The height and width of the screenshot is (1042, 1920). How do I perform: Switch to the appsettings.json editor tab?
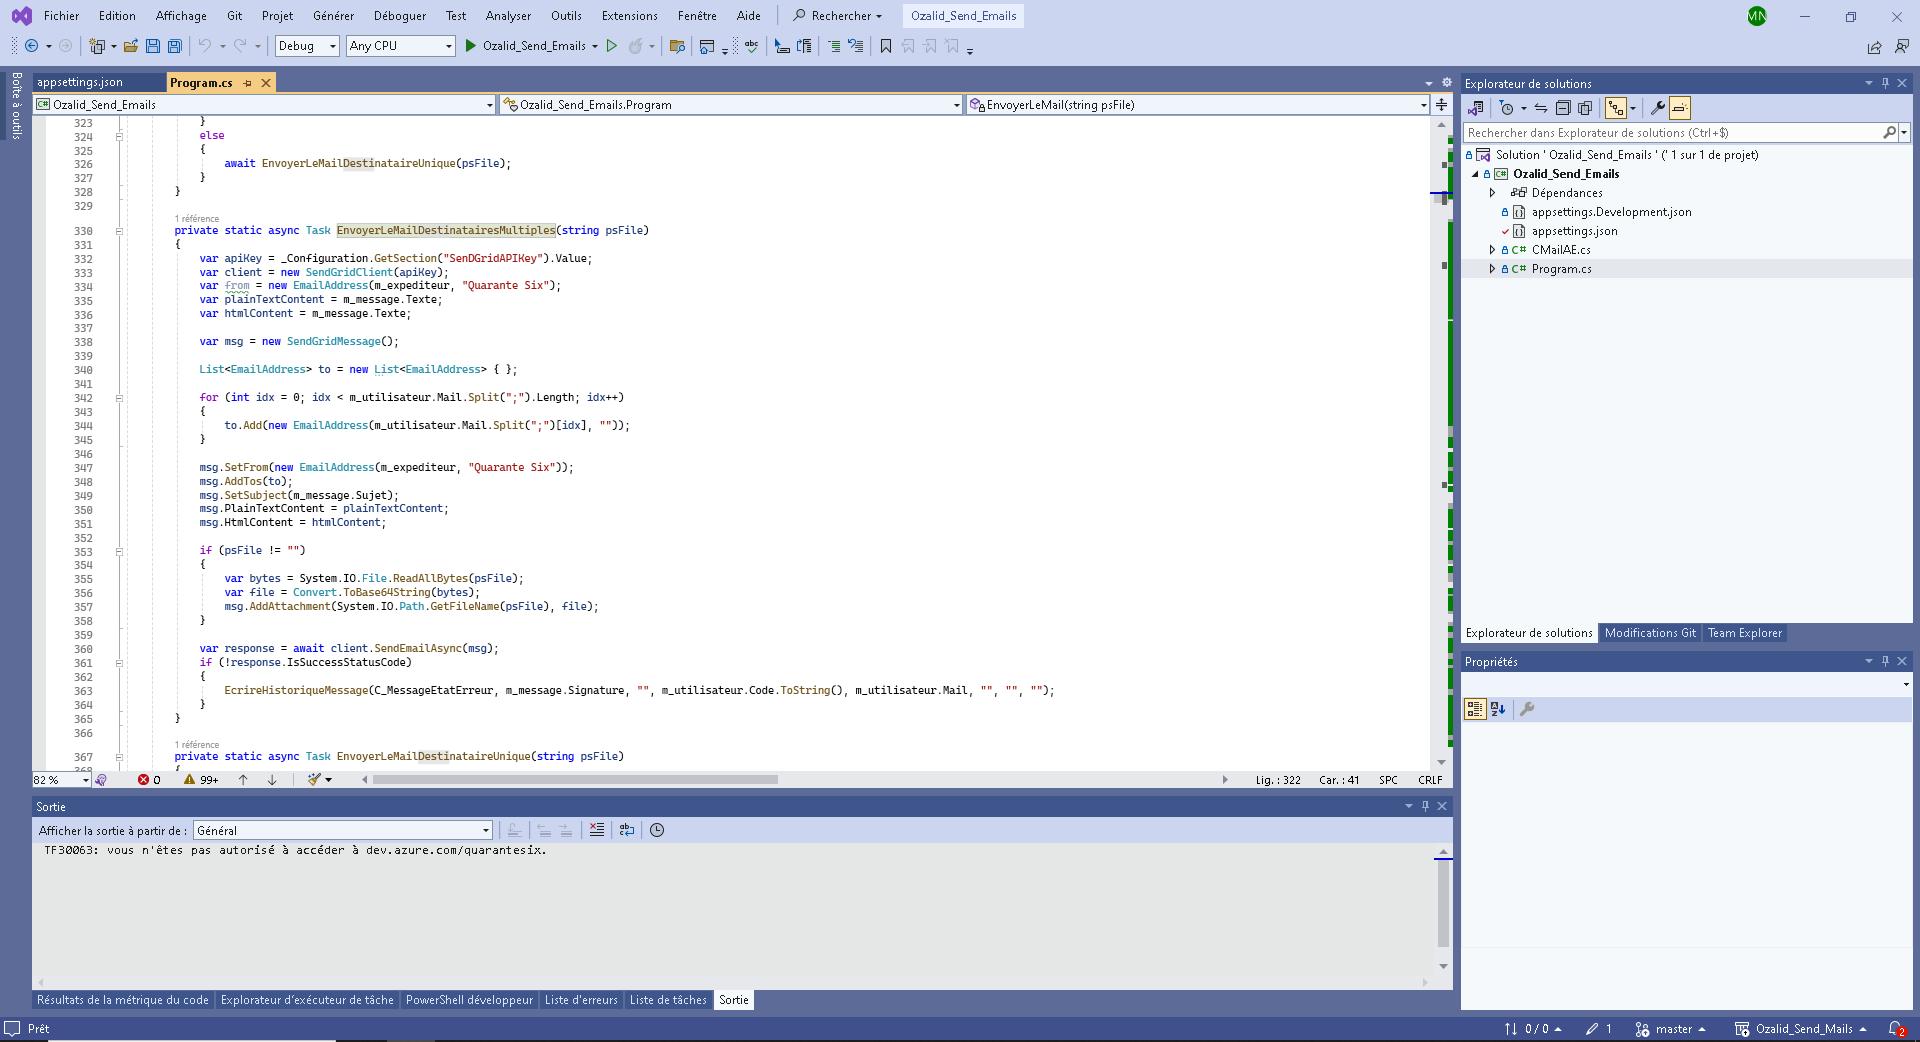[80, 83]
